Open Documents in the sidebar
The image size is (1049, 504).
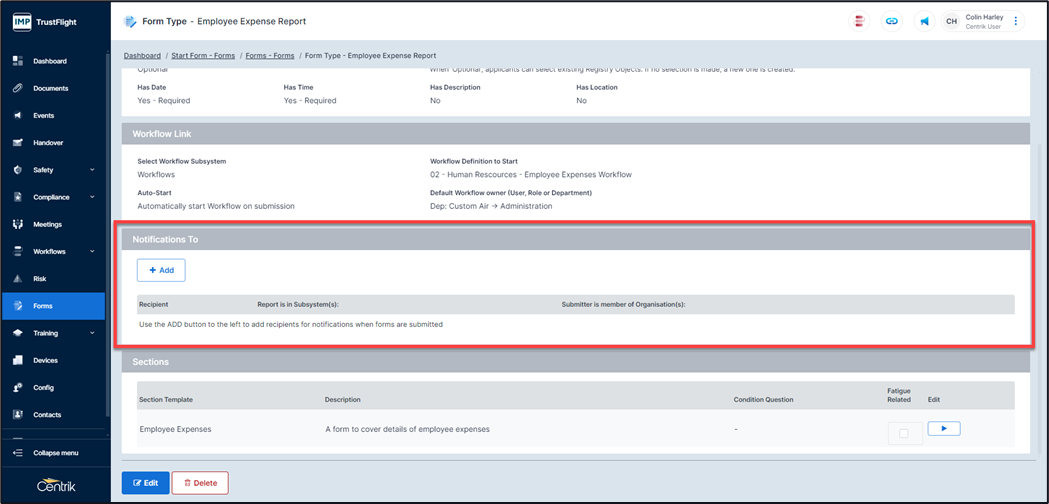click(x=50, y=88)
